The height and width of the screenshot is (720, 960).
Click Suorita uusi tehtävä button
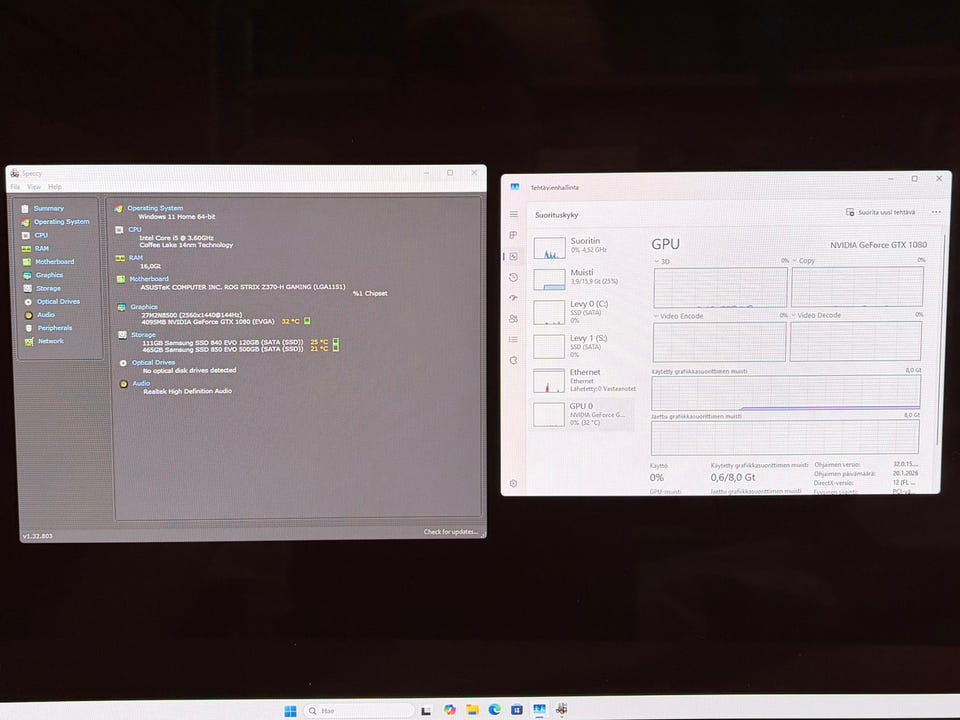pos(880,212)
